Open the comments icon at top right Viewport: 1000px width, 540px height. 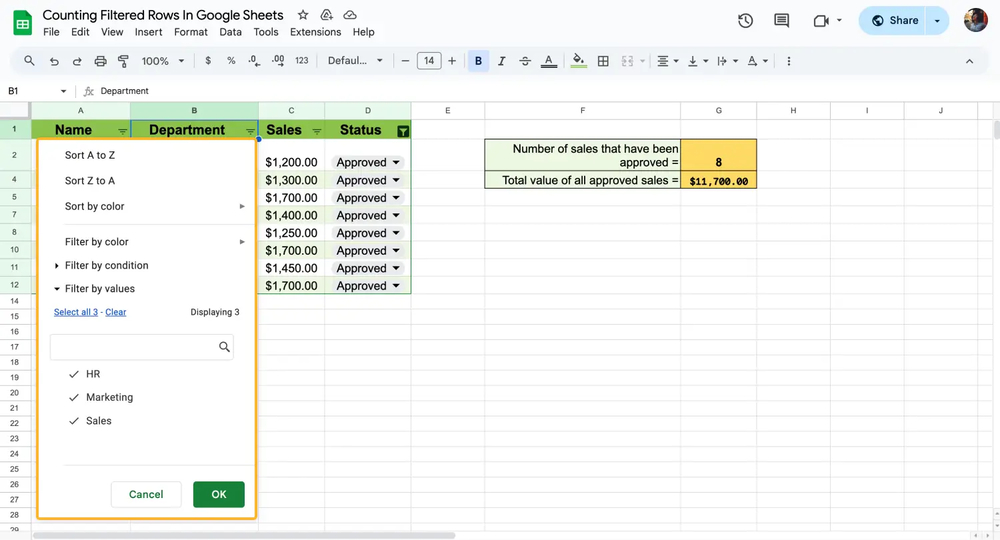tap(781, 21)
